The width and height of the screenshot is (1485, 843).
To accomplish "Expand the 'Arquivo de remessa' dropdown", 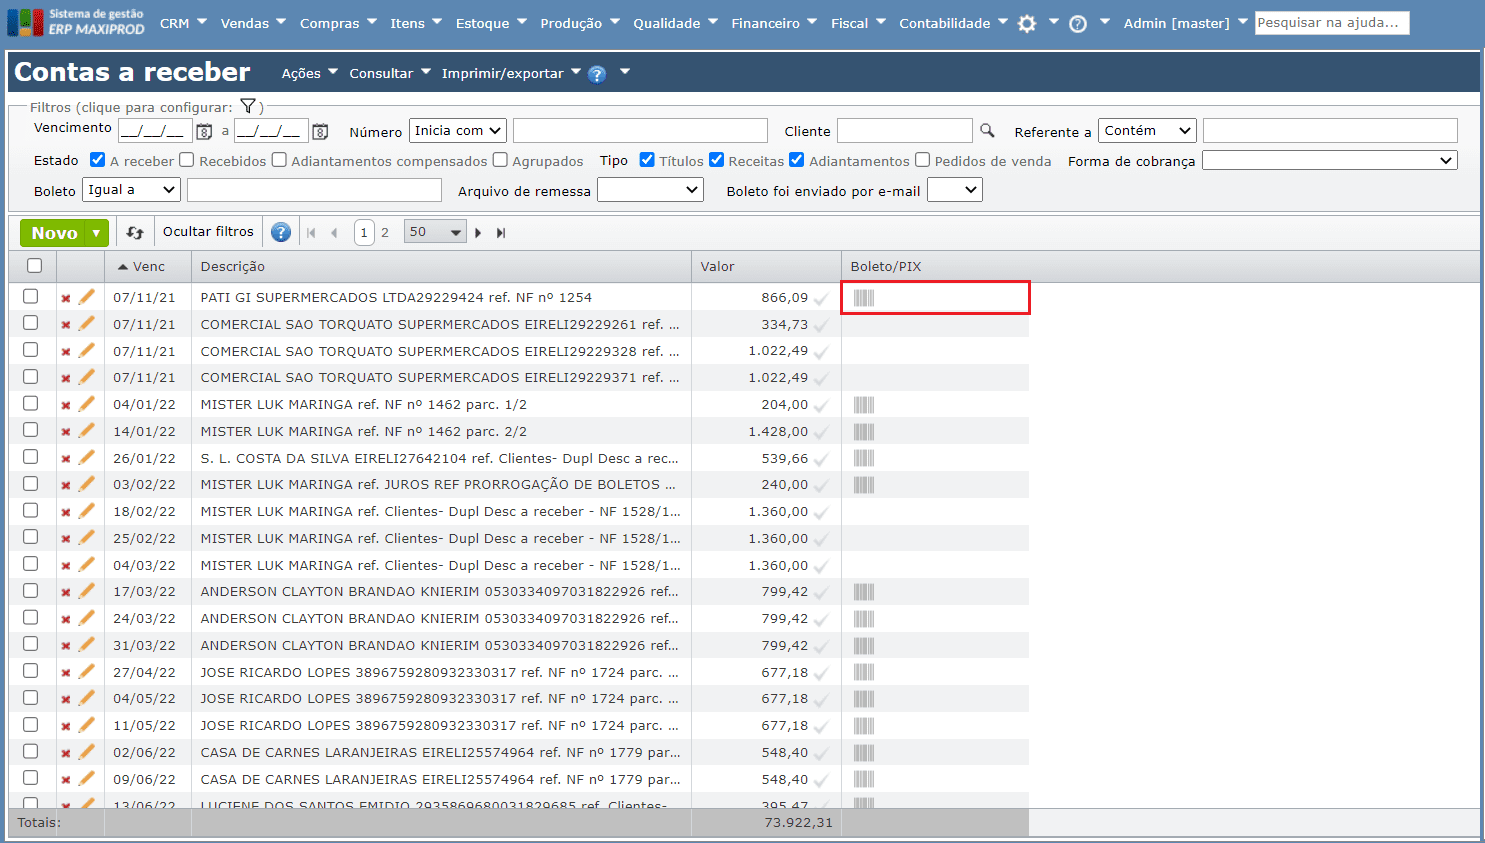I will point(650,190).
